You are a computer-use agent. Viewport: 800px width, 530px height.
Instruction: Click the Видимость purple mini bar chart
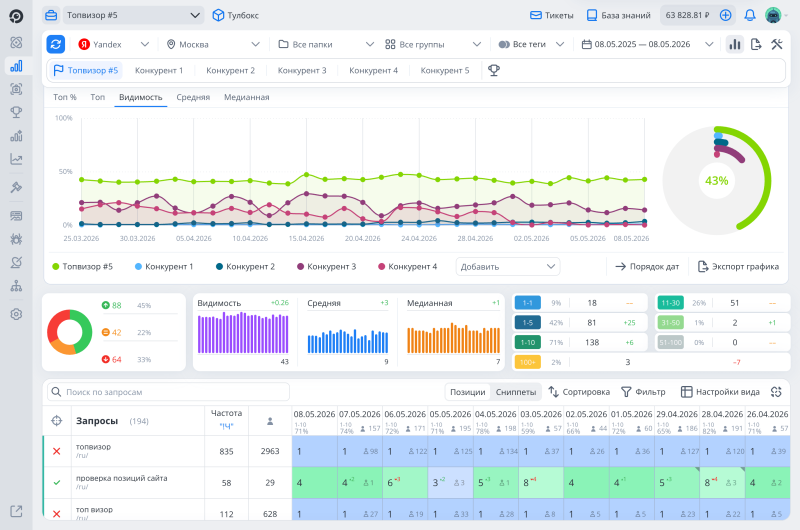pos(243,334)
